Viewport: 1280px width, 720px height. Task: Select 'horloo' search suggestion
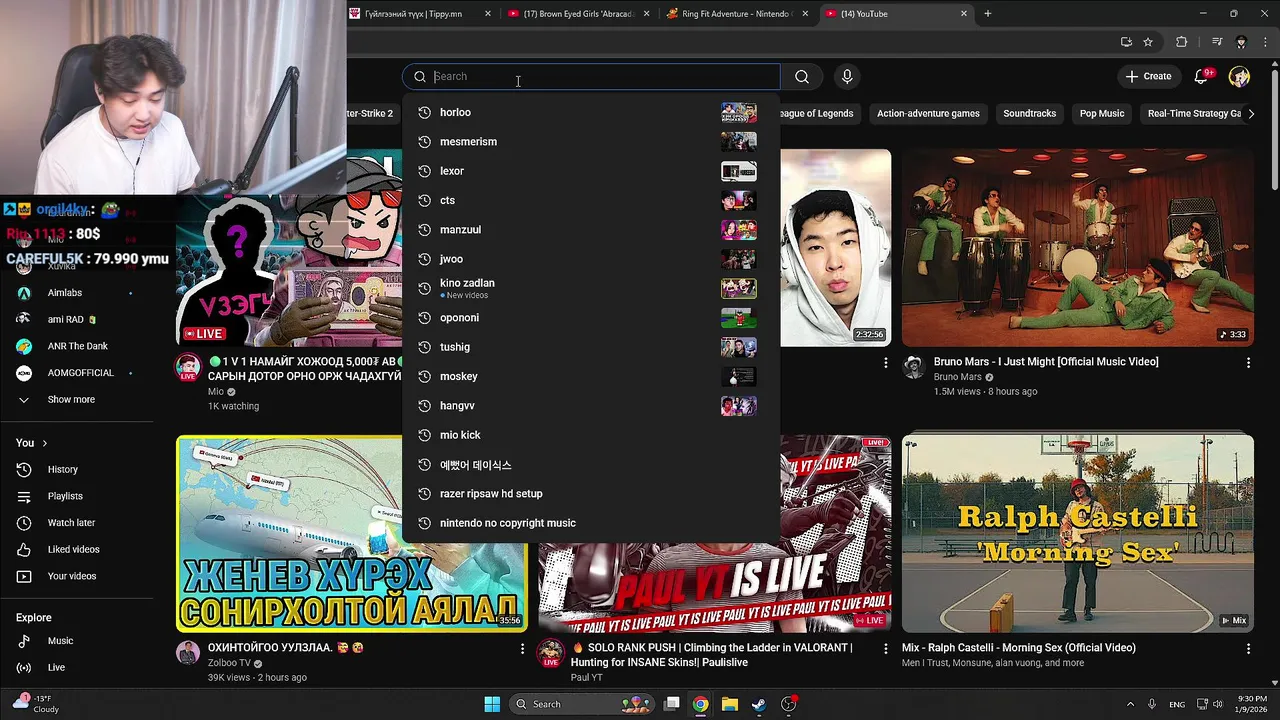[591, 112]
